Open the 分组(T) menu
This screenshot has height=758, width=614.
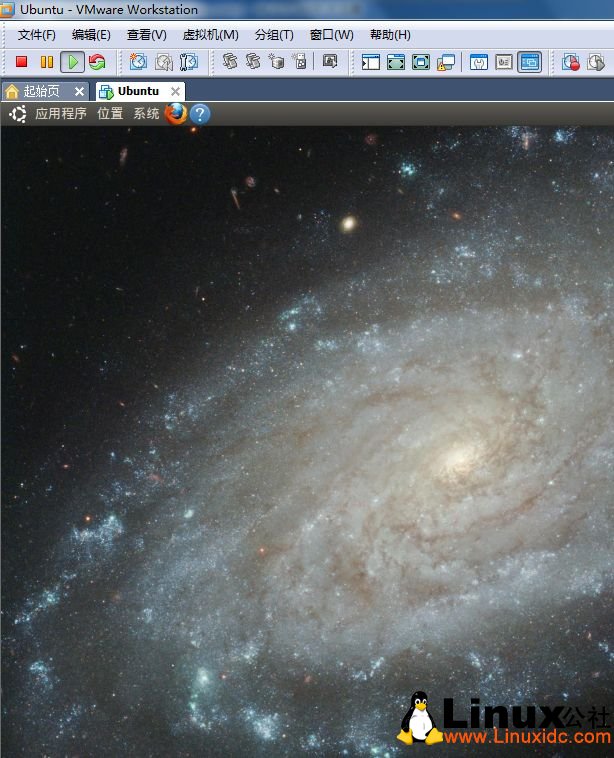274,35
